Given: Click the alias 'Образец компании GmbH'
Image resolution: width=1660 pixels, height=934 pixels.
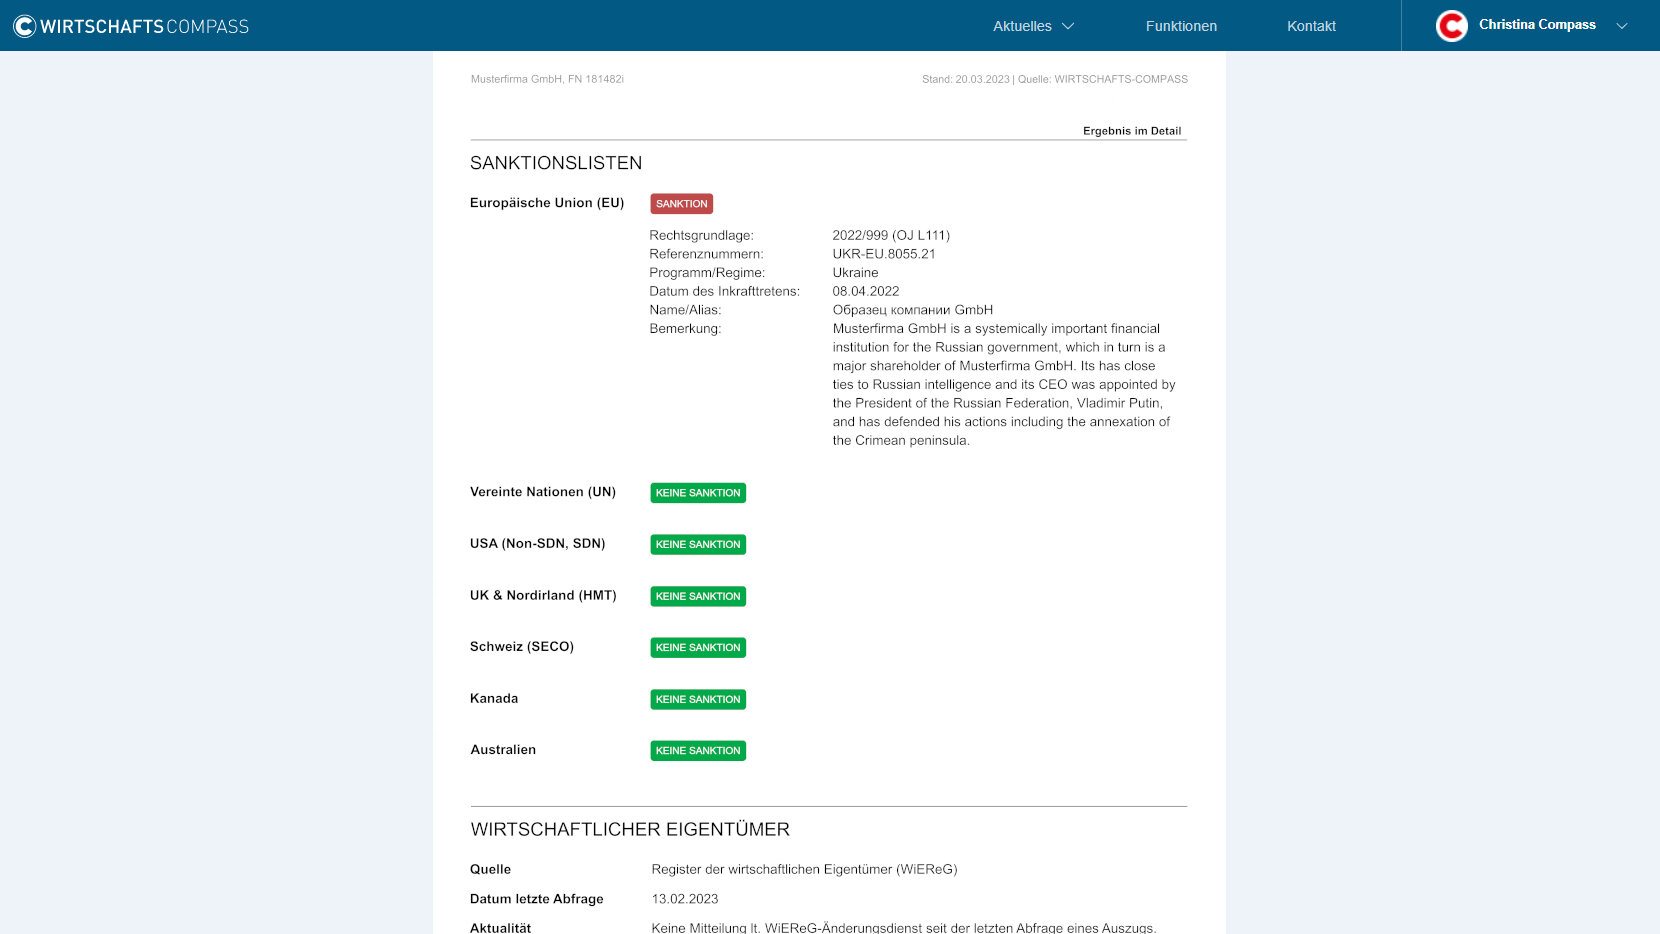Looking at the screenshot, I should (912, 310).
